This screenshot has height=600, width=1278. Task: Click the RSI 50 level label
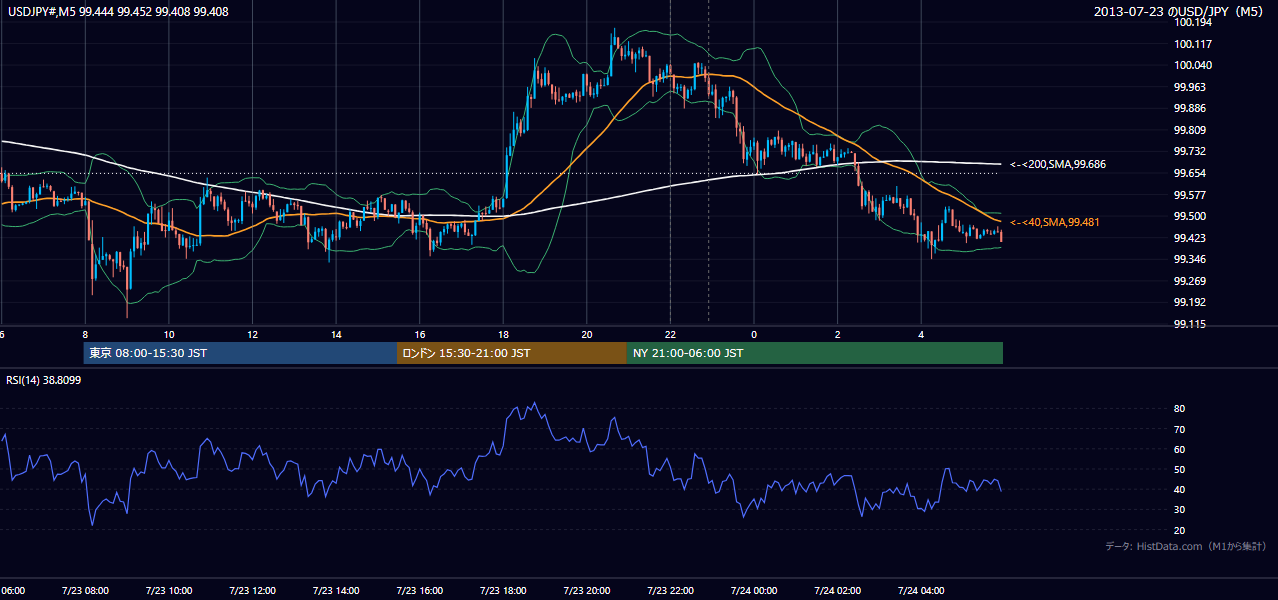point(1179,470)
